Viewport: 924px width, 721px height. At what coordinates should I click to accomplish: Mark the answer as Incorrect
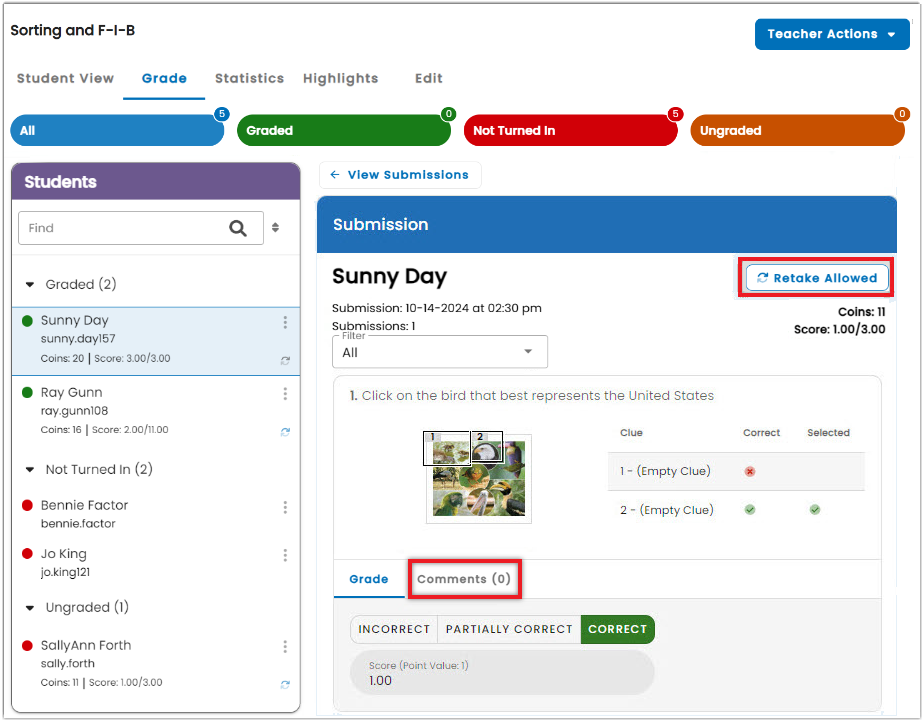pyautogui.click(x=394, y=629)
